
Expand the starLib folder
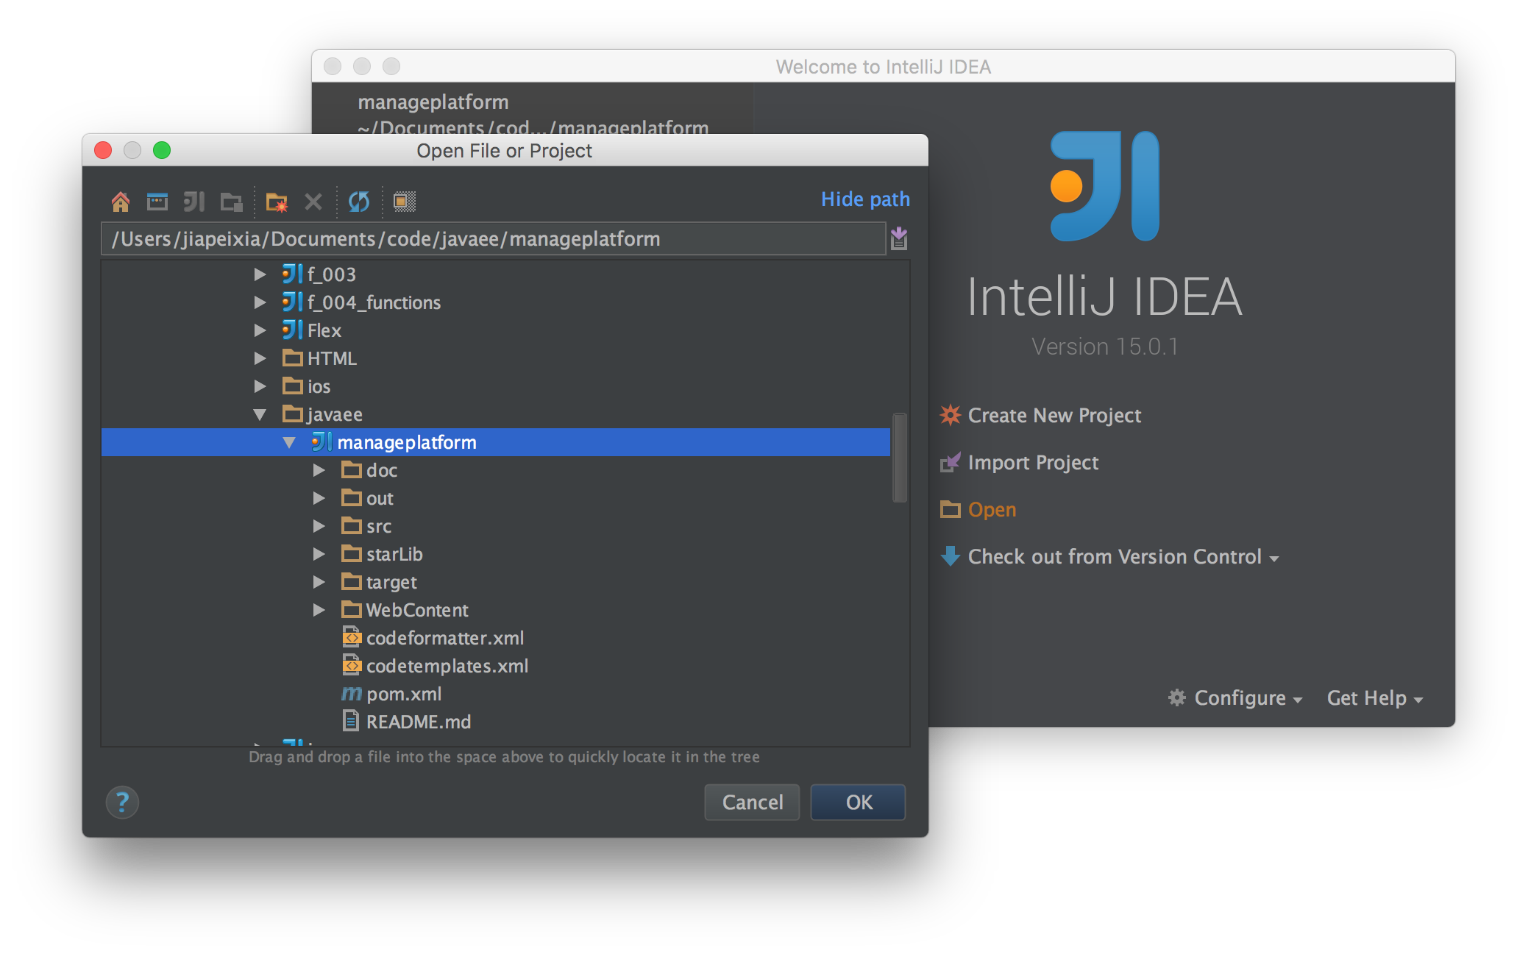tap(319, 554)
